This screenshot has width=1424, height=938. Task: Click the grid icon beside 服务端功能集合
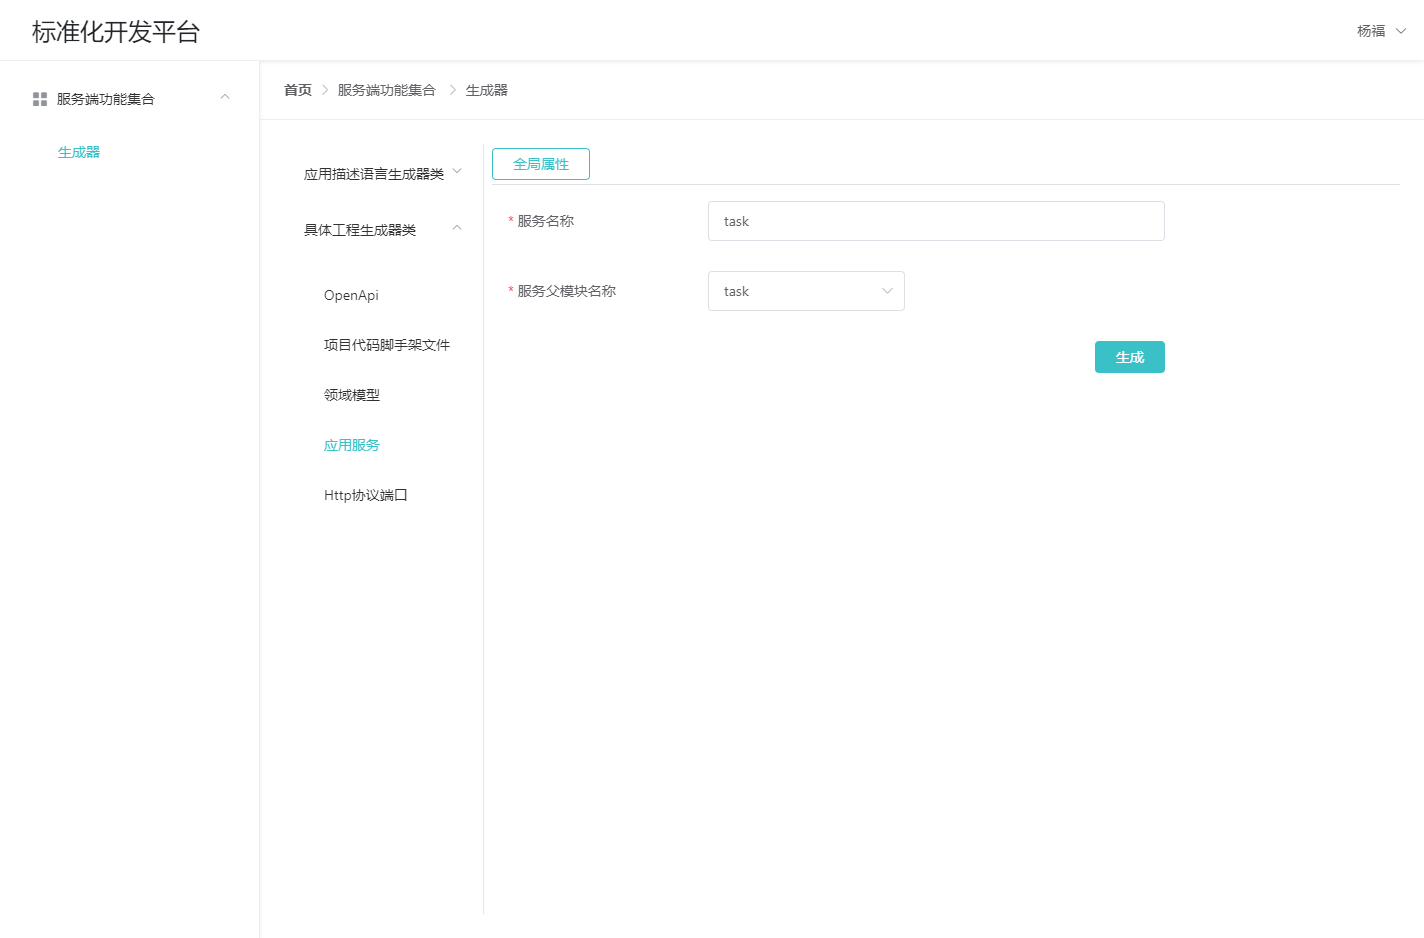(40, 99)
